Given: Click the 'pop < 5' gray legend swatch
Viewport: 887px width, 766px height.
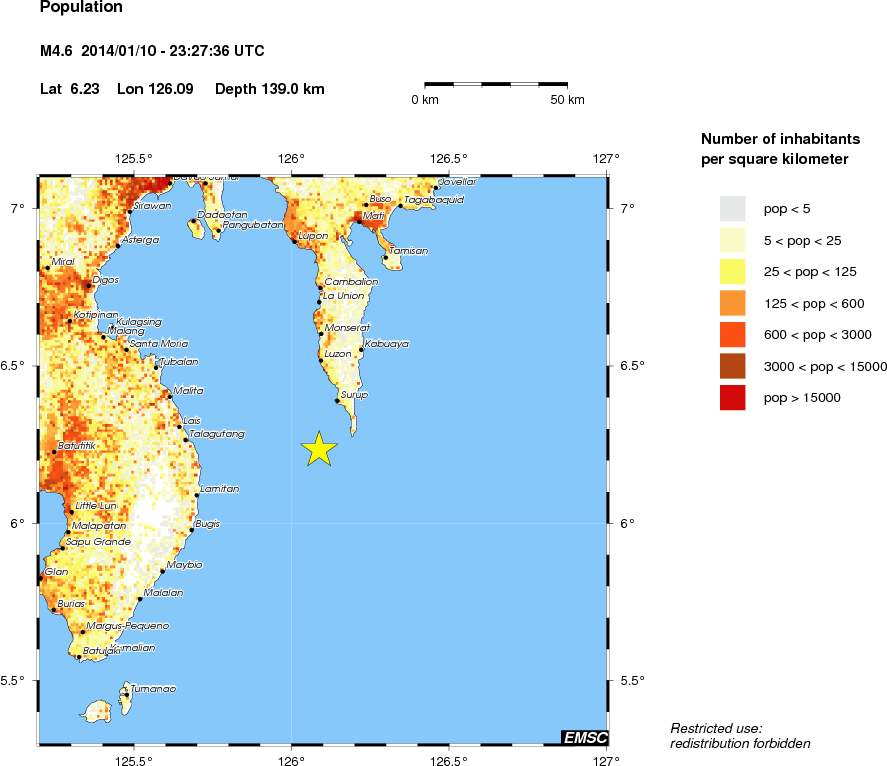Looking at the screenshot, I should coord(732,208).
